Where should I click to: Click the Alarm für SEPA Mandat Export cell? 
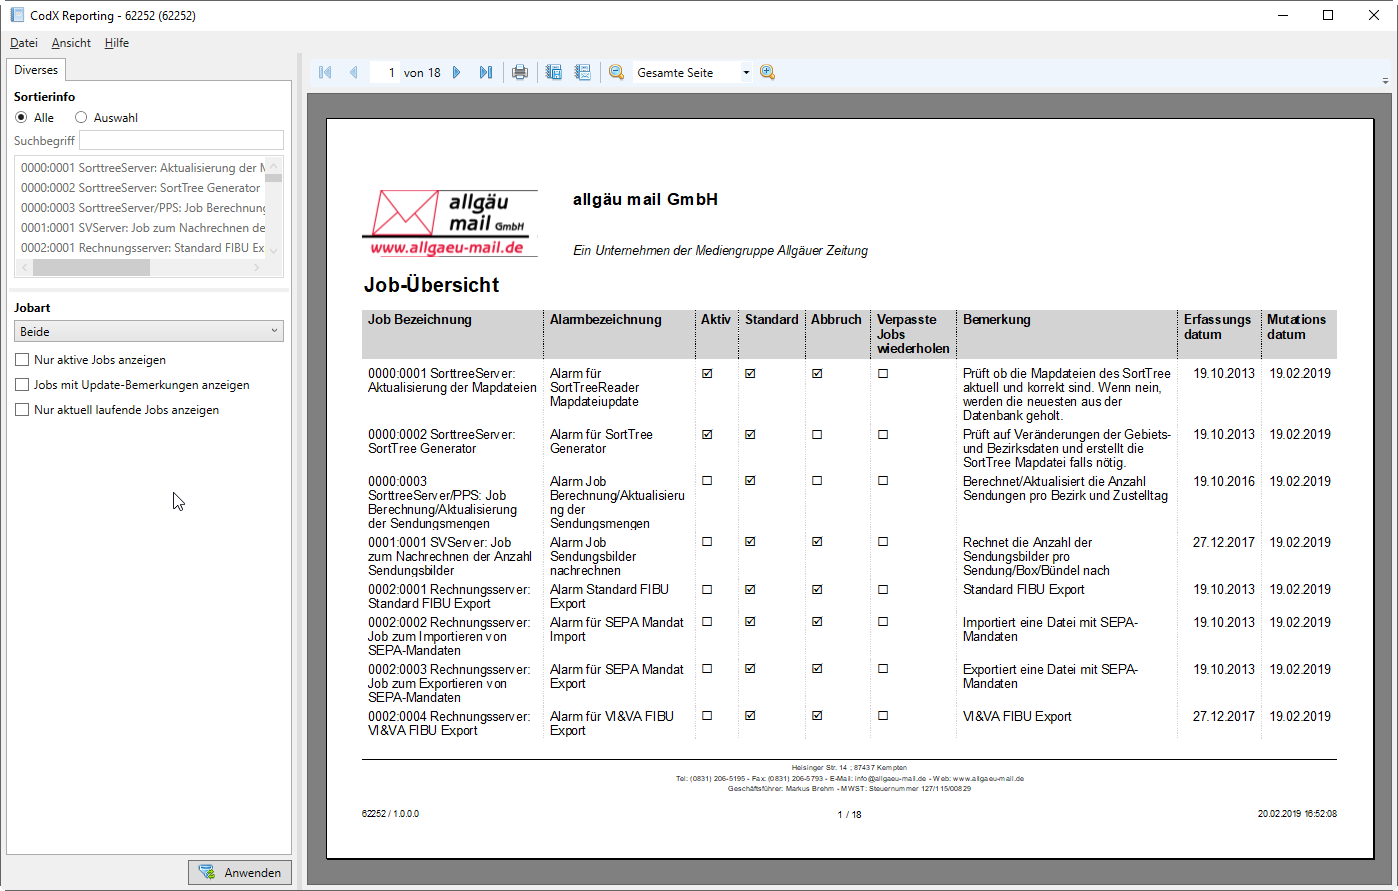point(617,676)
